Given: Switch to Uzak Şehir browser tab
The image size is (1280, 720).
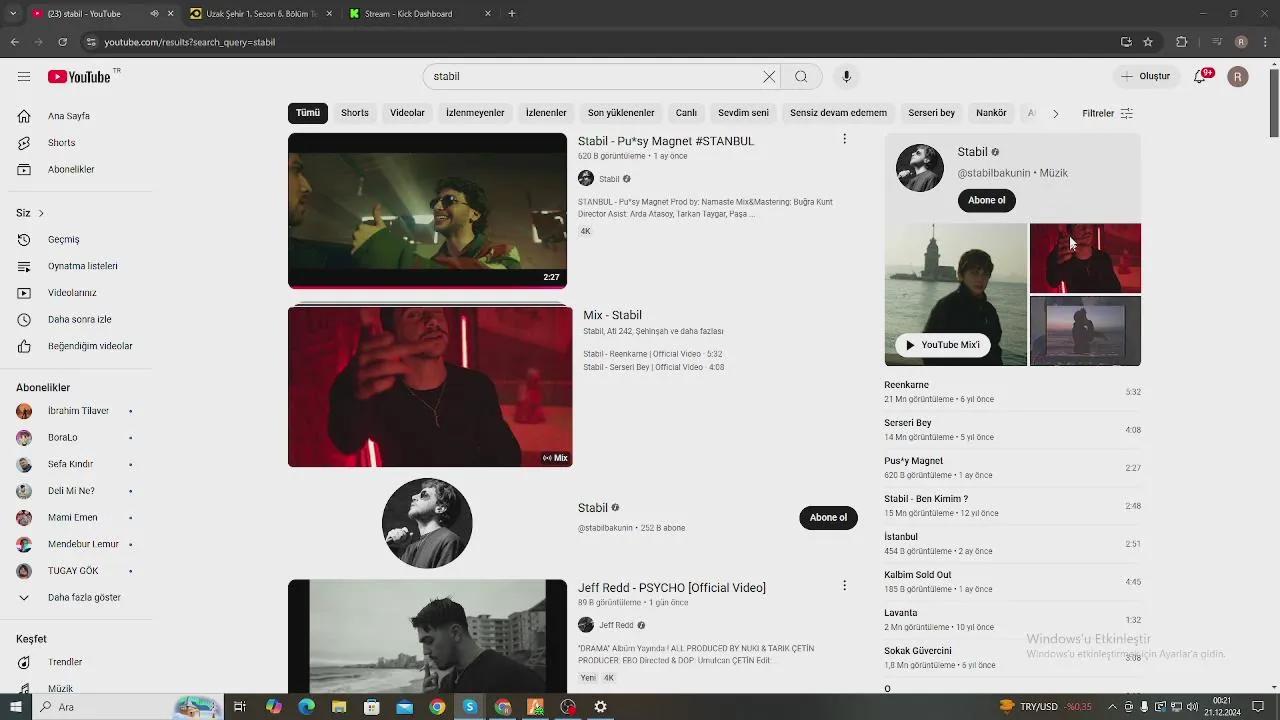Looking at the screenshot, I should pos(261,14).
